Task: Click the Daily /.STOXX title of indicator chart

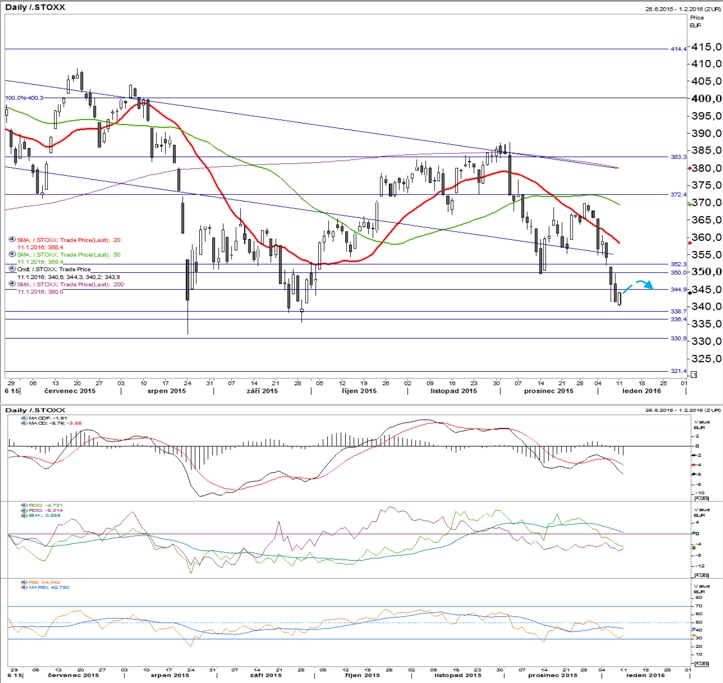Action: 35,410
